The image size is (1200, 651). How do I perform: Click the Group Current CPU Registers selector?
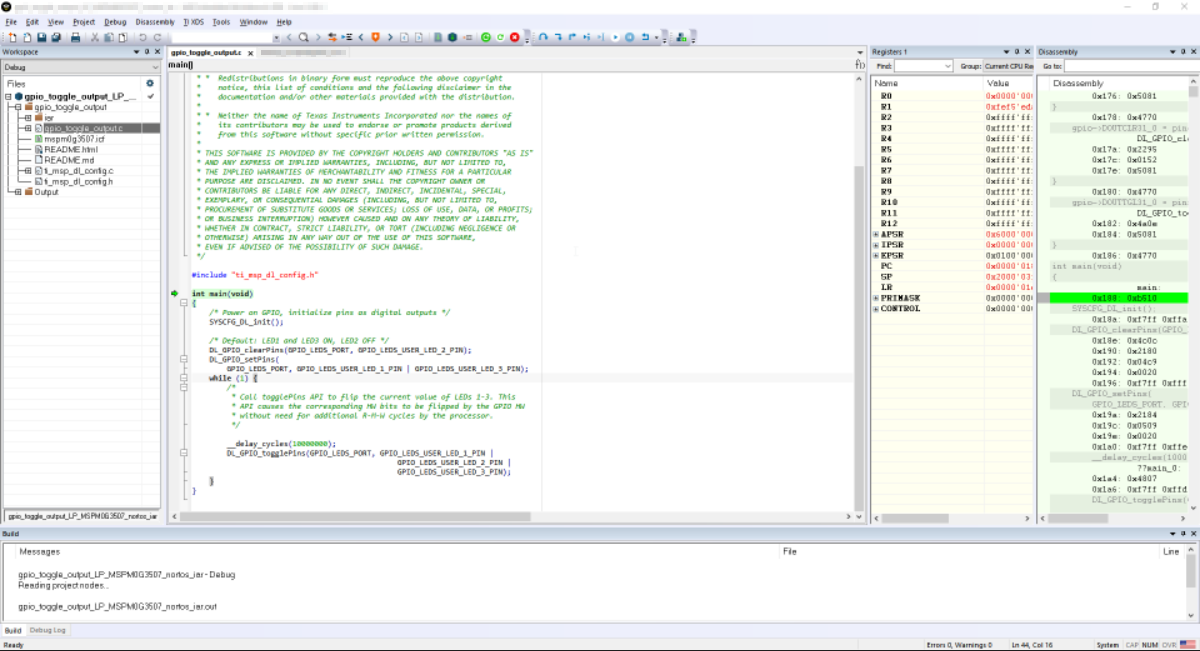1008,66
